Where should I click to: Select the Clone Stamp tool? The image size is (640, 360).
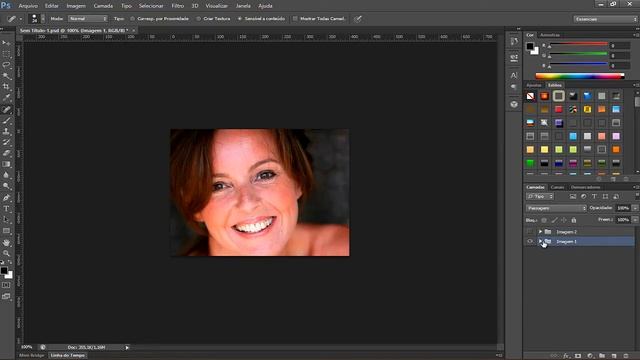(6, 131)
